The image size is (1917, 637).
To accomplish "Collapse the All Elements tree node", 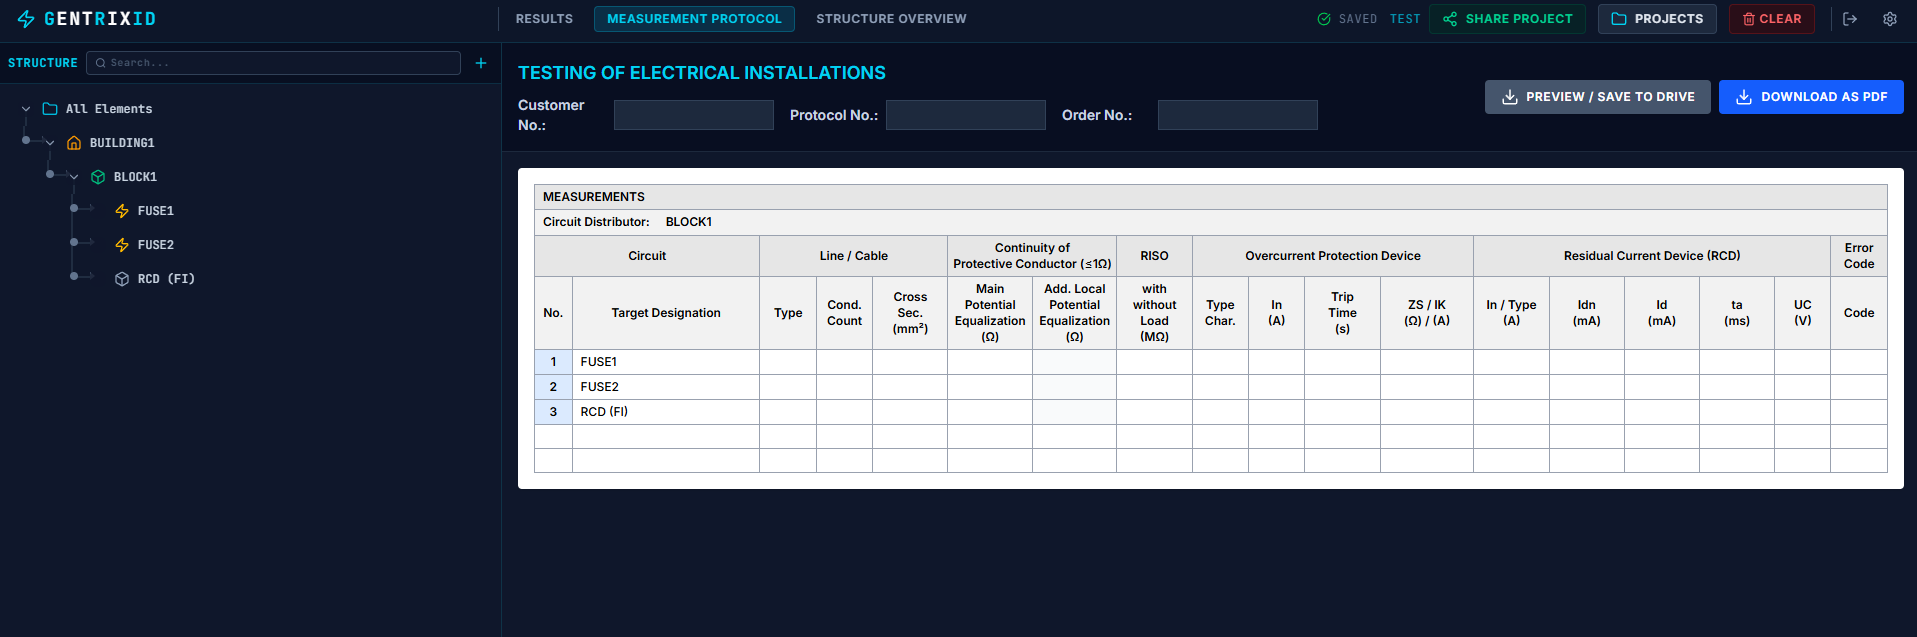I will click(26, 109).
